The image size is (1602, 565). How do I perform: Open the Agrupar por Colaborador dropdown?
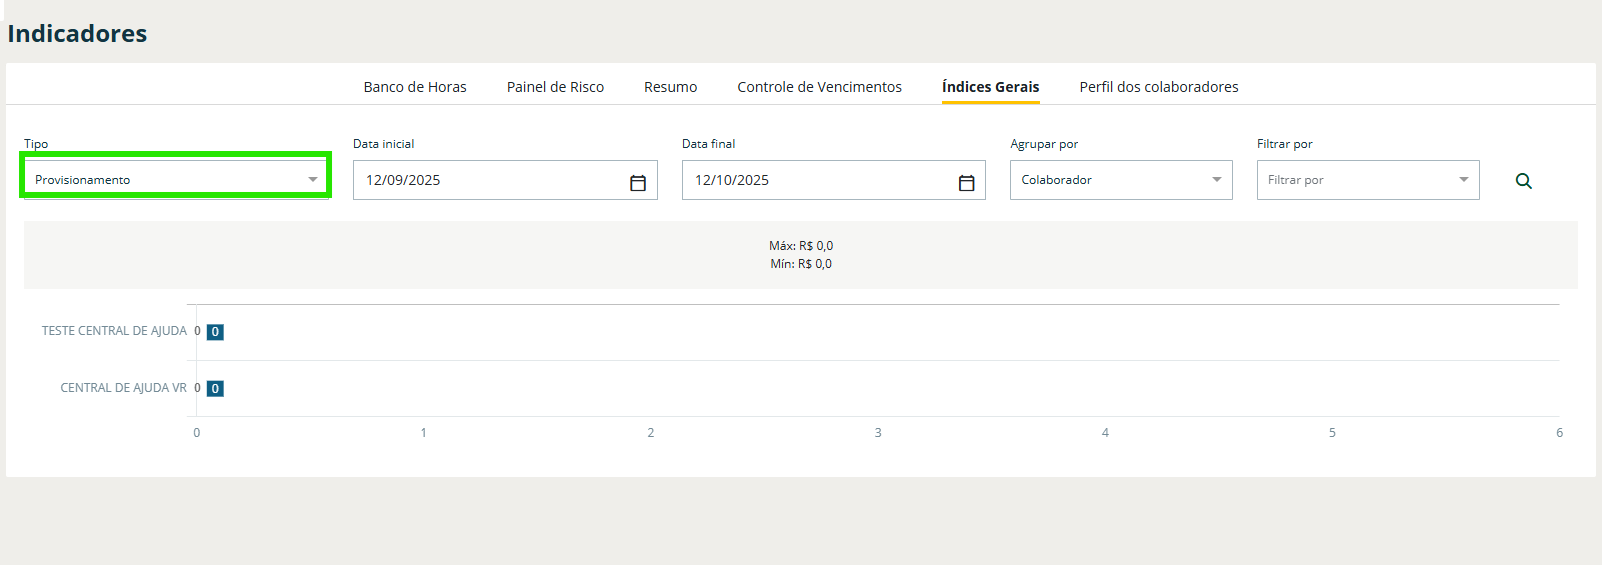pyautogui.click(x=1120, y=180)
